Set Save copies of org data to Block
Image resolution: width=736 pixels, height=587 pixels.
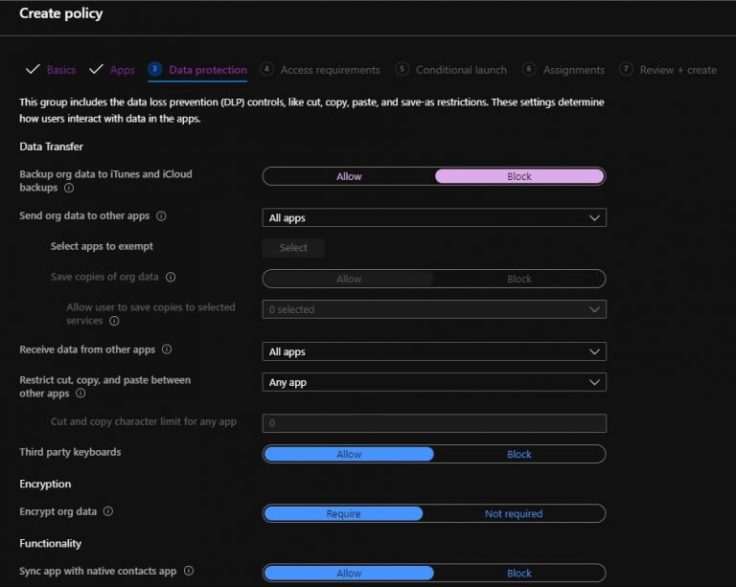[519, 279]
